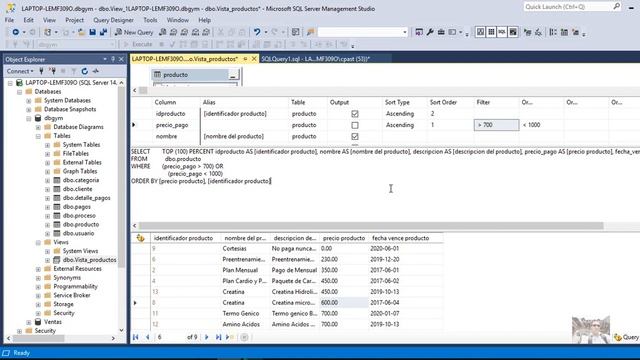Open the Tools menu
Image resolution: width=640 pixels, height=360 pixels.
(x=150, y=20)
